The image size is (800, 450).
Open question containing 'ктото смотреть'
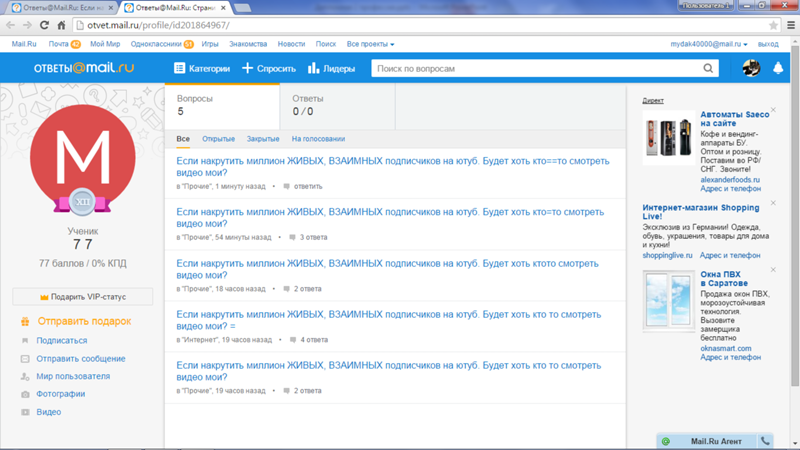point(388,269)
